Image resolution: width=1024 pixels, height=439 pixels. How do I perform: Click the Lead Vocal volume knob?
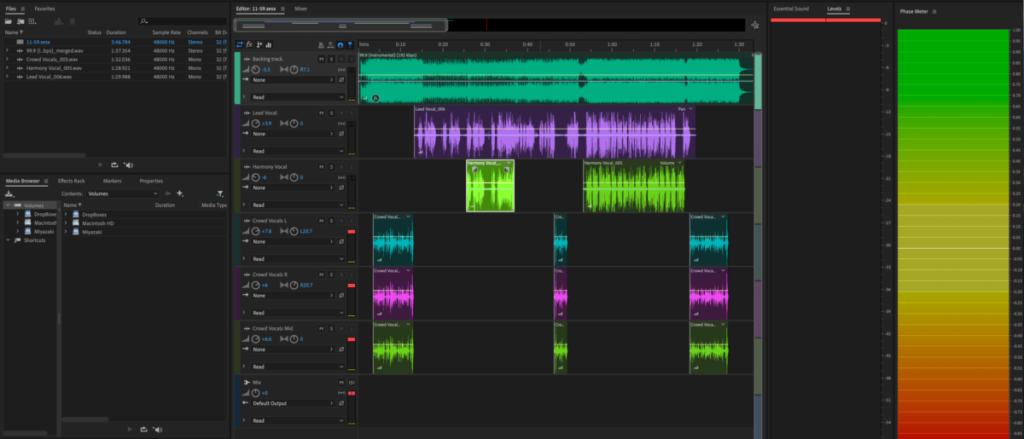click(x=256, y=123)
